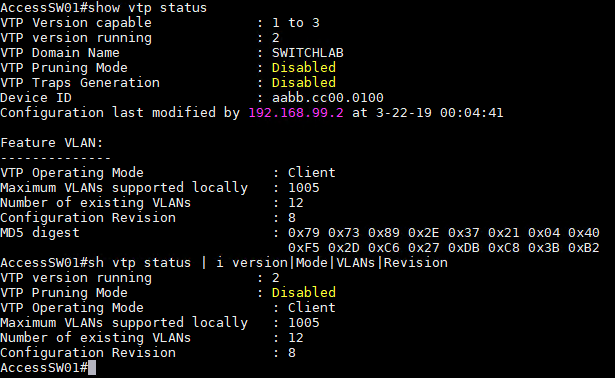Click the first Client operating mode value

312,173
